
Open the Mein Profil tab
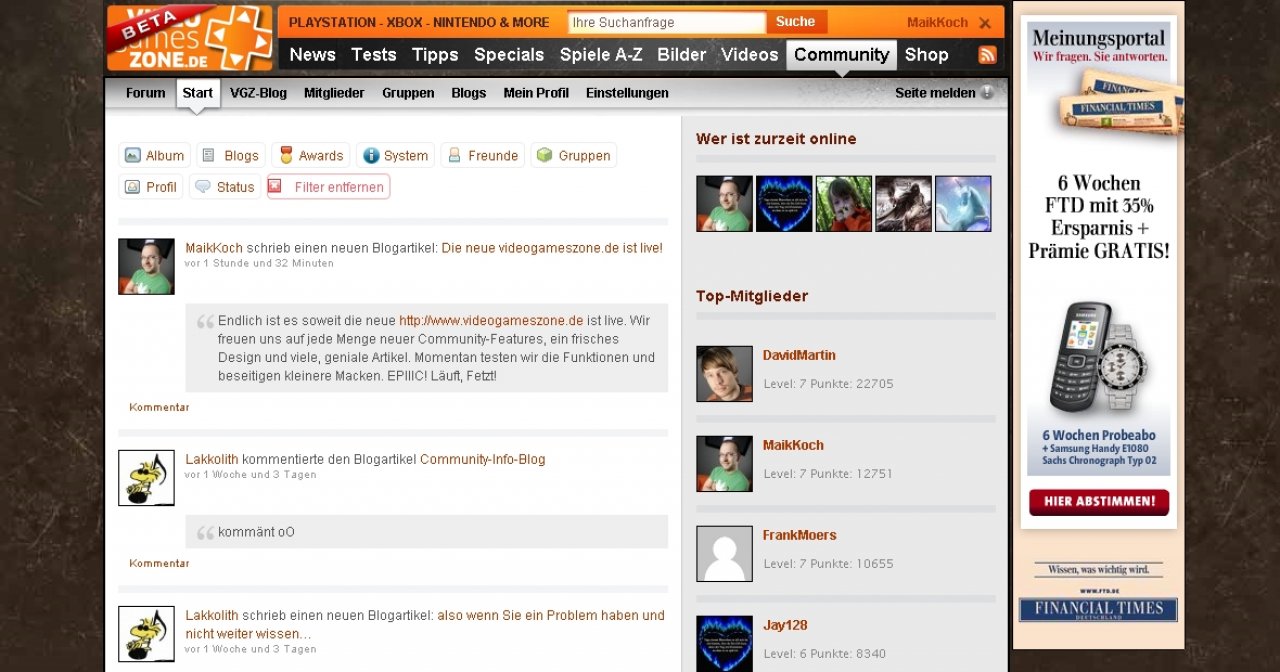(536, 93)
